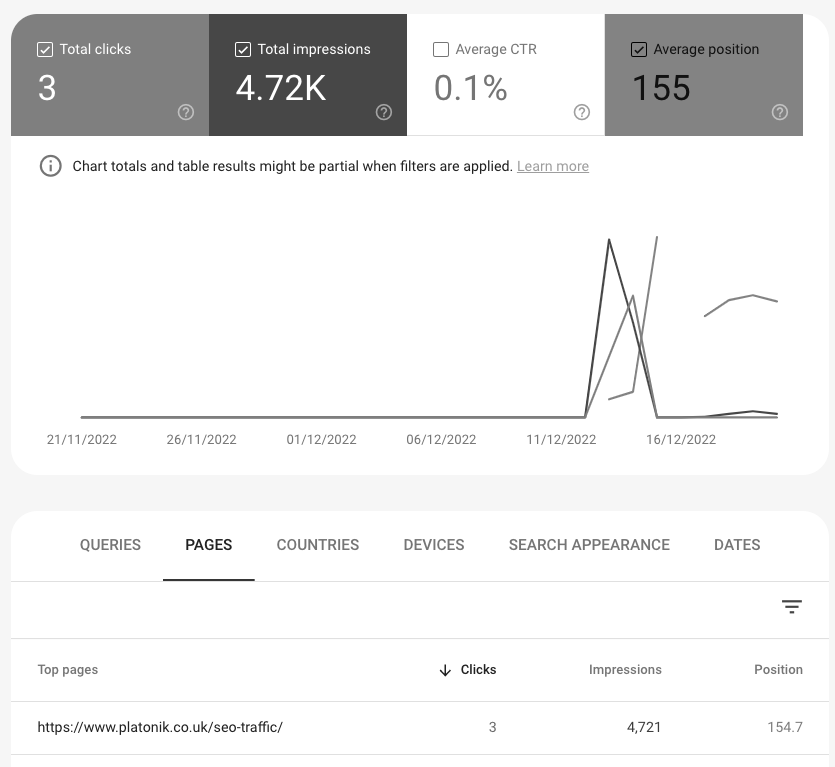Click help icon on Total clicks card
The width and height of the screenshot is (835, 767).
pos(185,112)
